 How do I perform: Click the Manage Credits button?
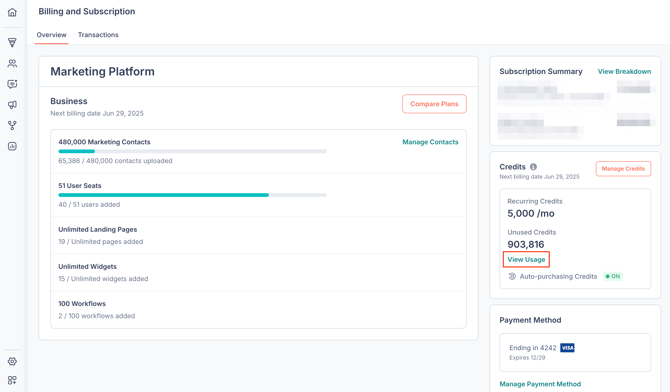click(623, 168)
